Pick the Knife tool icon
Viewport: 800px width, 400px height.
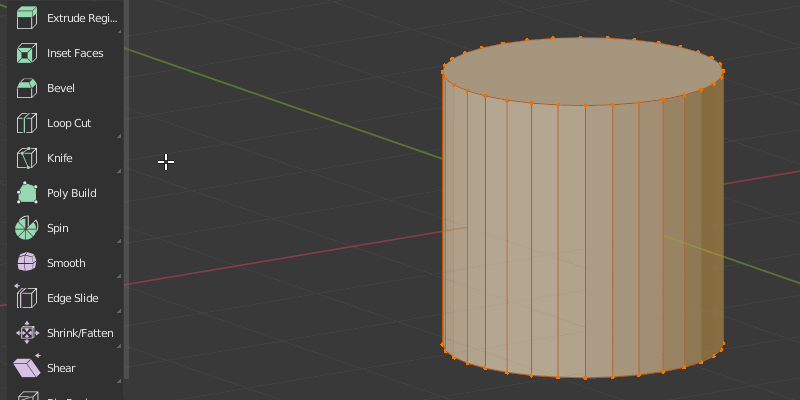tap(27, 158)
